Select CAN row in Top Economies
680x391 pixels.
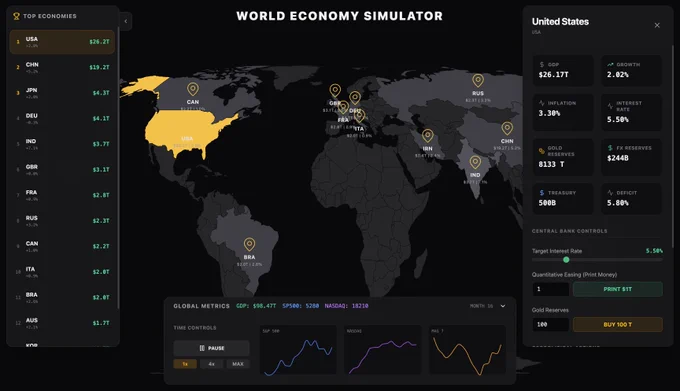click(62, 246)
